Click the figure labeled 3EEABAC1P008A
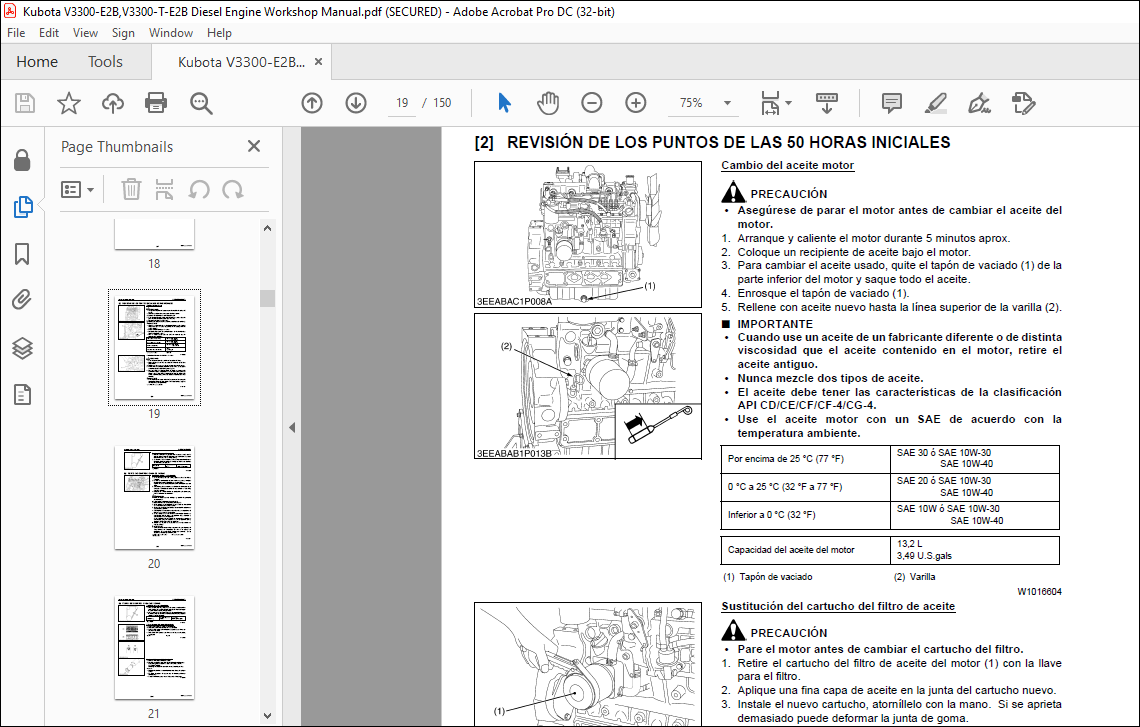The height and width of the screenshot is (727, 1140). click(x=587, y=234)
